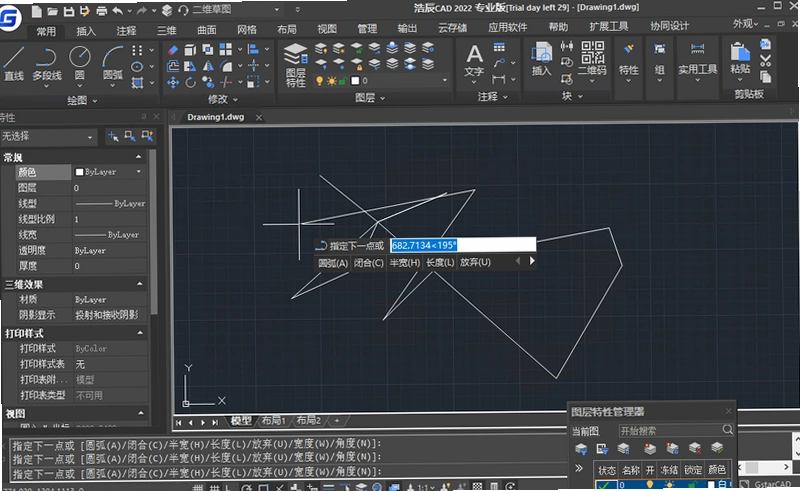Toggle layer on/off lightbulb in layer toolbar
The width and height of the screenshot is (800, 491).
pyautogui.click(x=319, y=81)
